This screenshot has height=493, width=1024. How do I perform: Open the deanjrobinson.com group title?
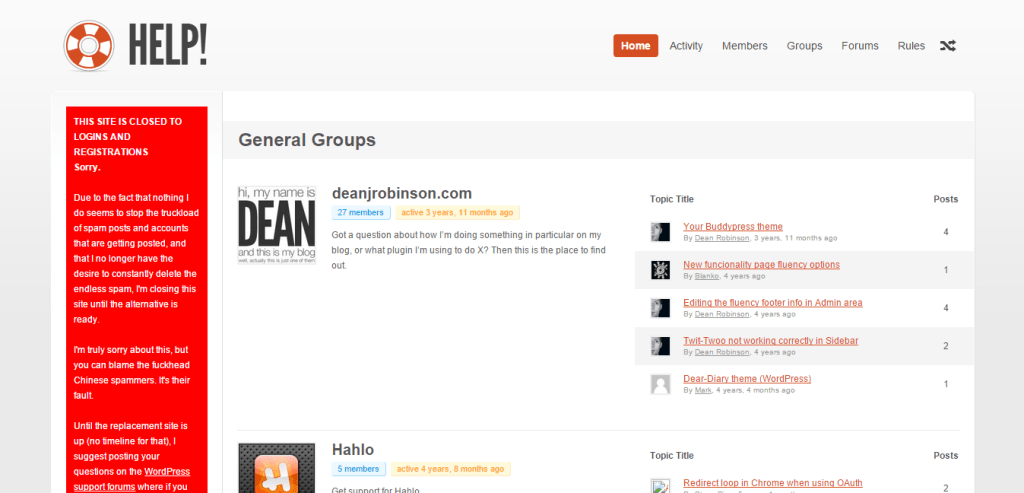402,193
